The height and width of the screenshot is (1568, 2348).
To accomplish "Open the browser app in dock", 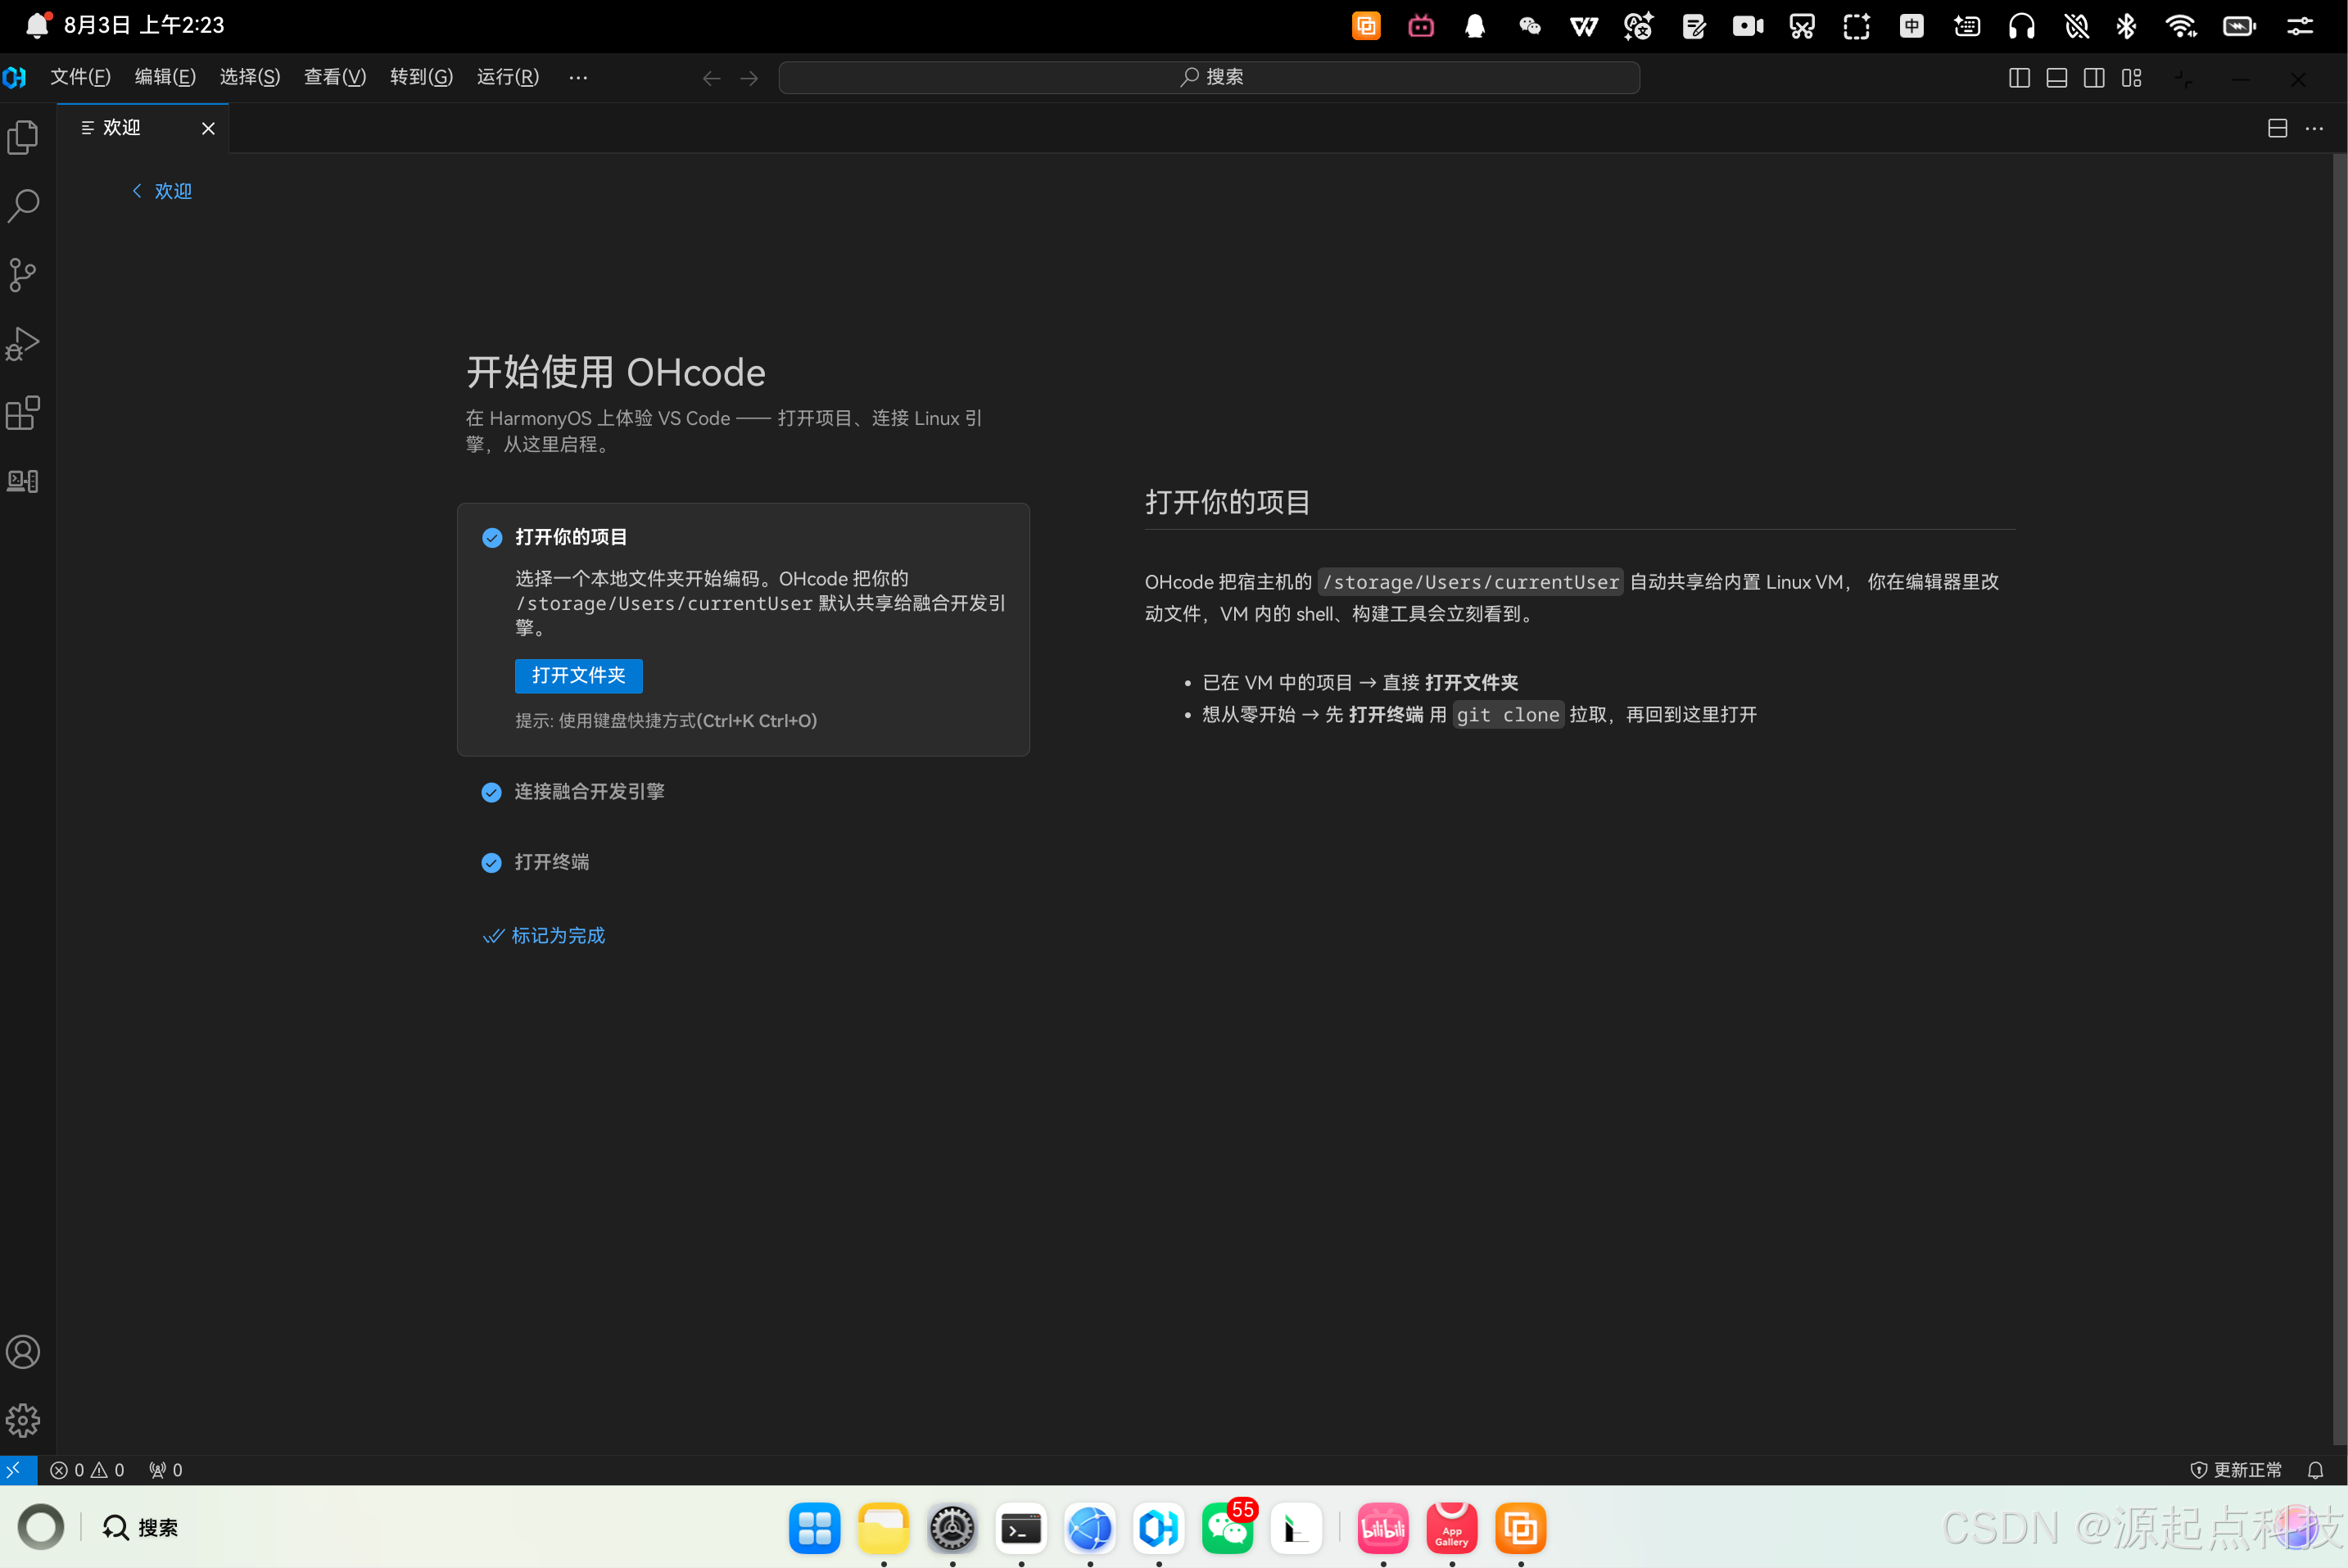I will coord(1090,1528).
